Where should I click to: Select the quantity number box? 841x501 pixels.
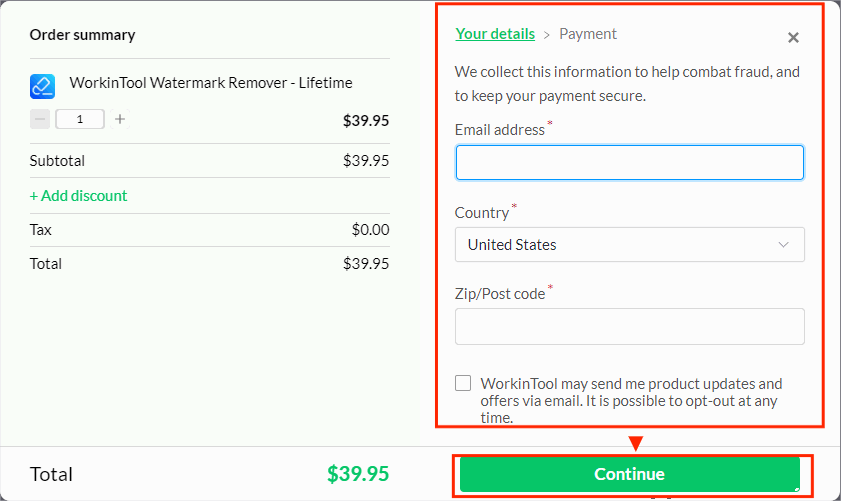pyautogui.click(x=79, y=119)
